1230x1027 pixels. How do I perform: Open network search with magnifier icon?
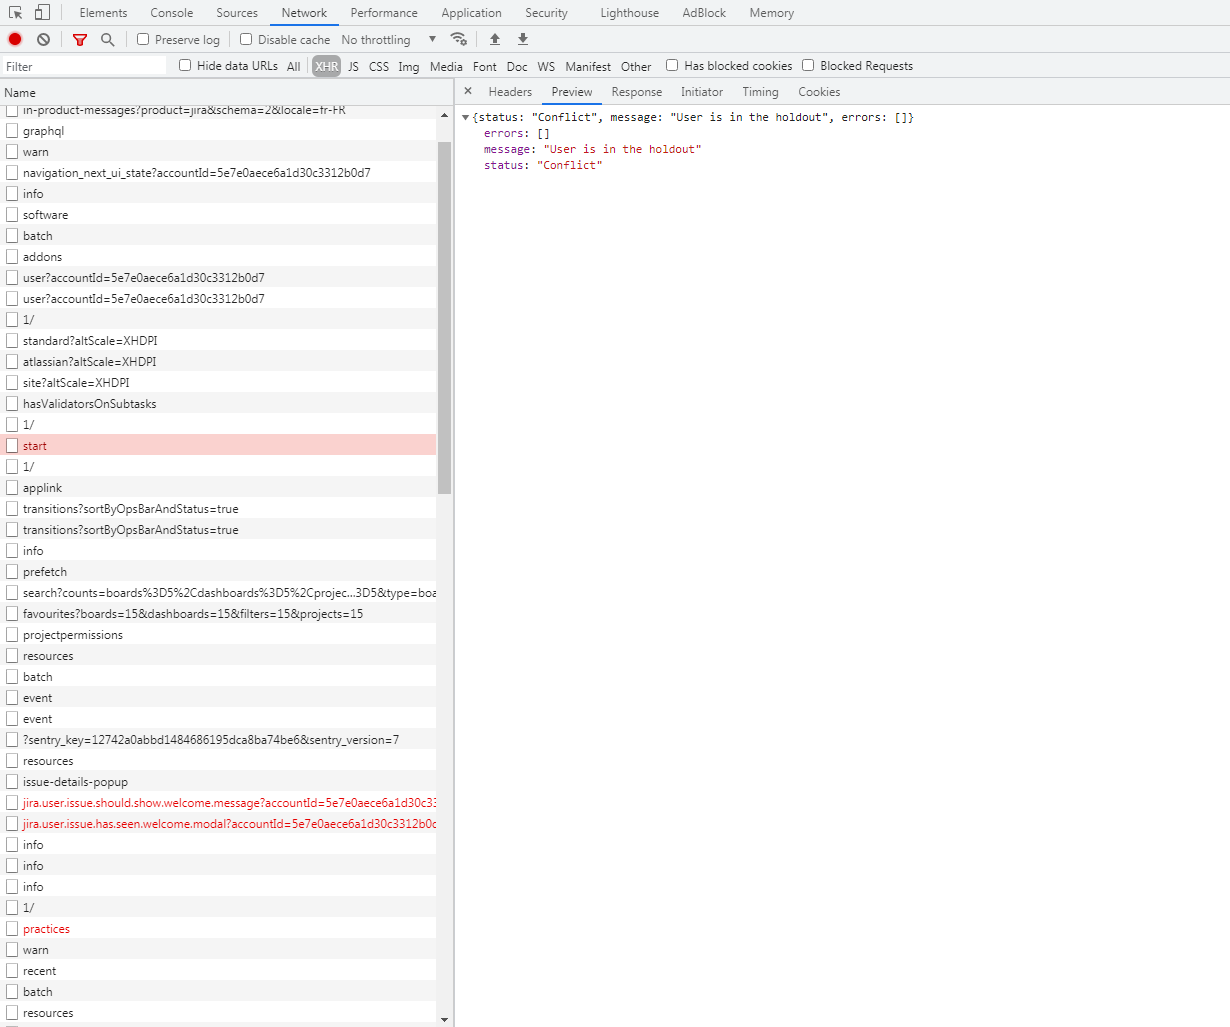pos(107,39)
